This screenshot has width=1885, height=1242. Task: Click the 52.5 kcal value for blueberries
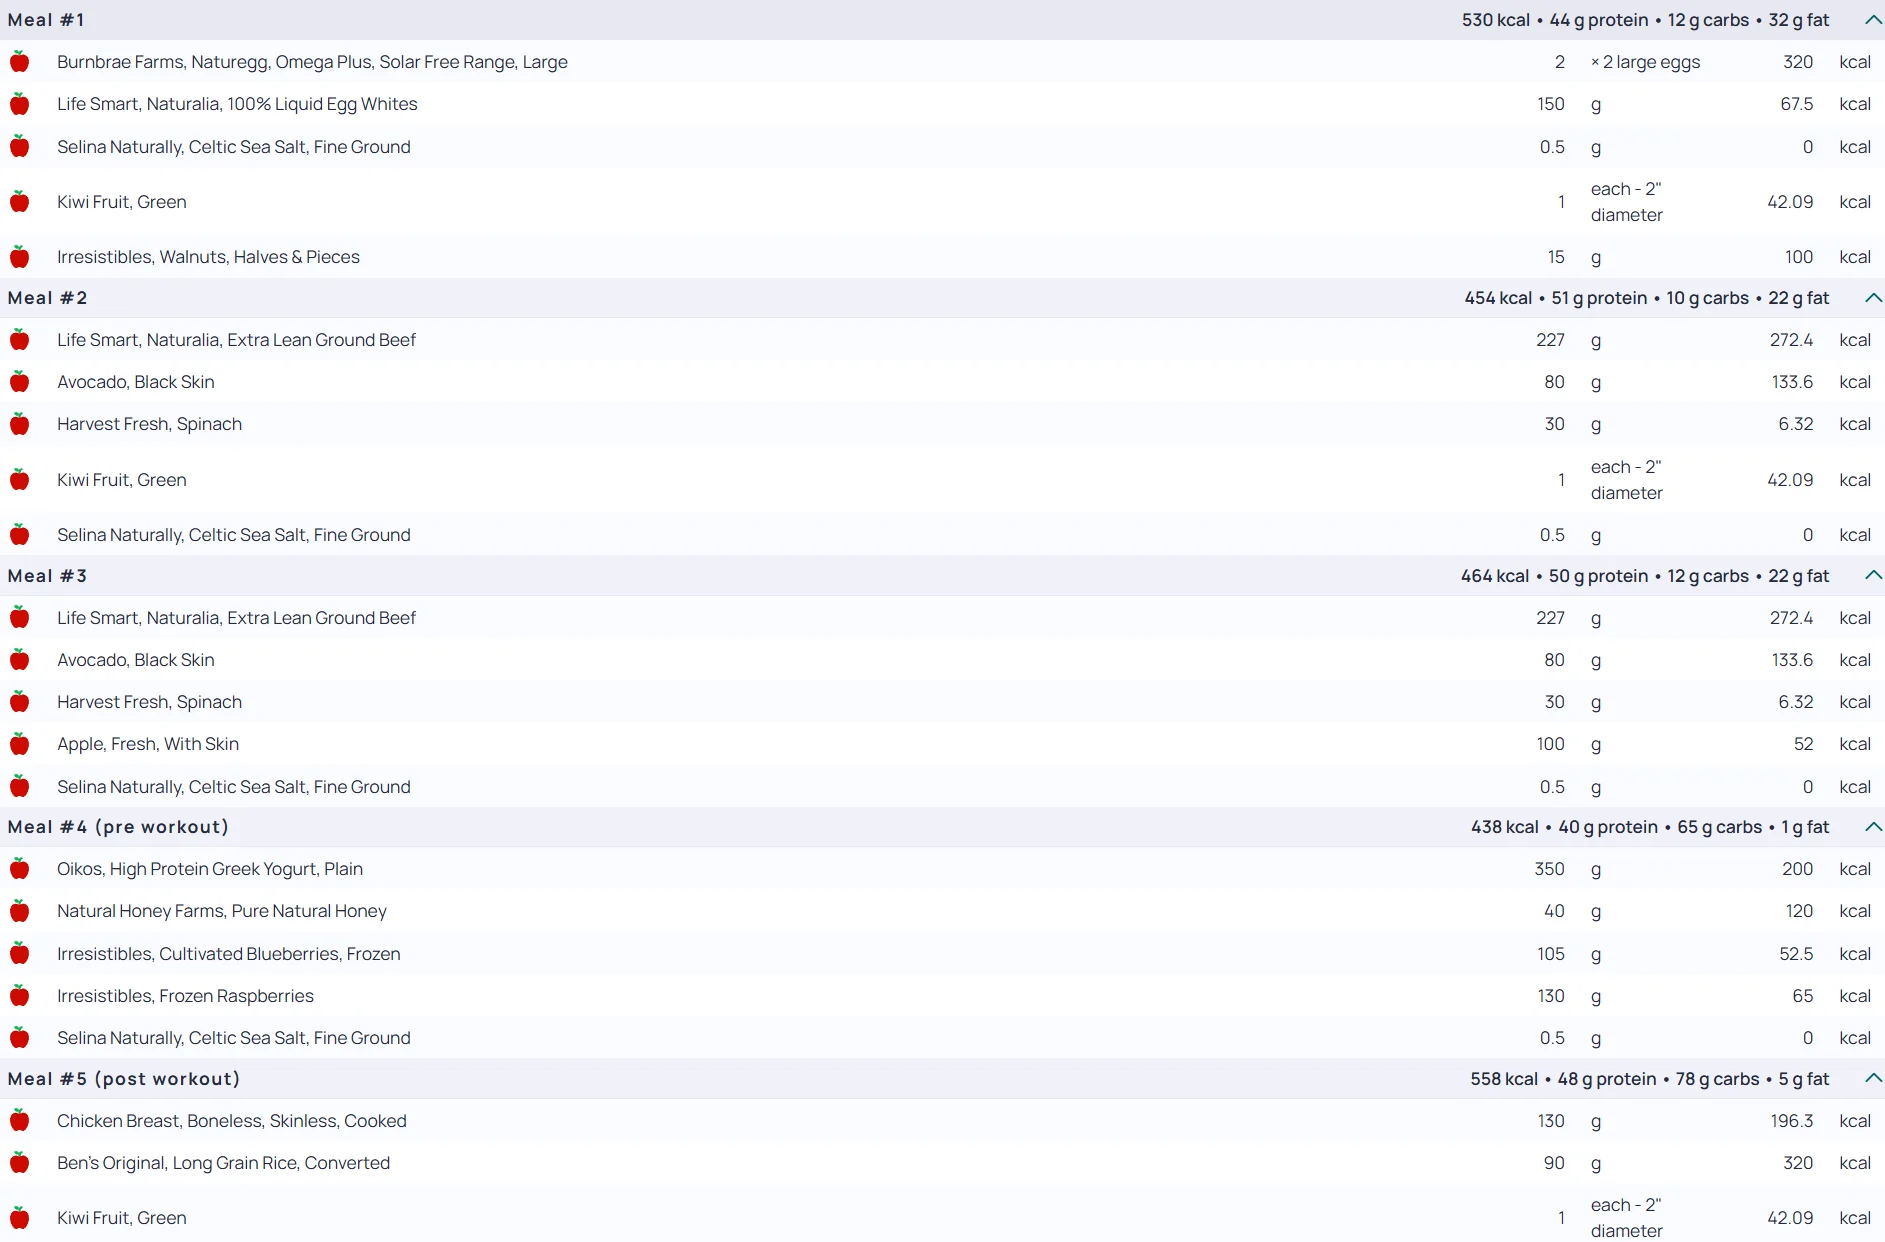pyautogui.click(x=1796, y=954)
